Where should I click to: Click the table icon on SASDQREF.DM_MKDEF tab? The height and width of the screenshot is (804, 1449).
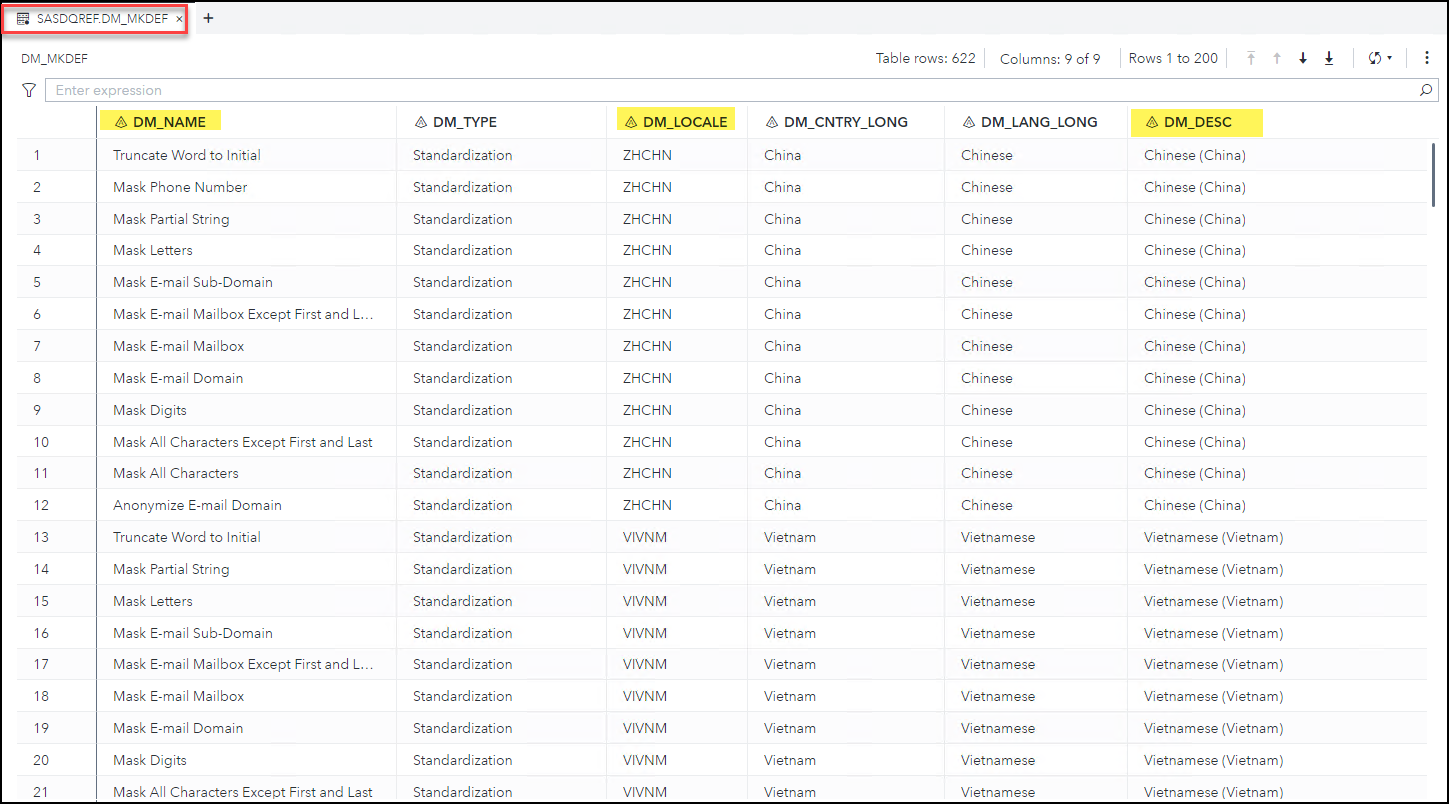click(23, 19)
